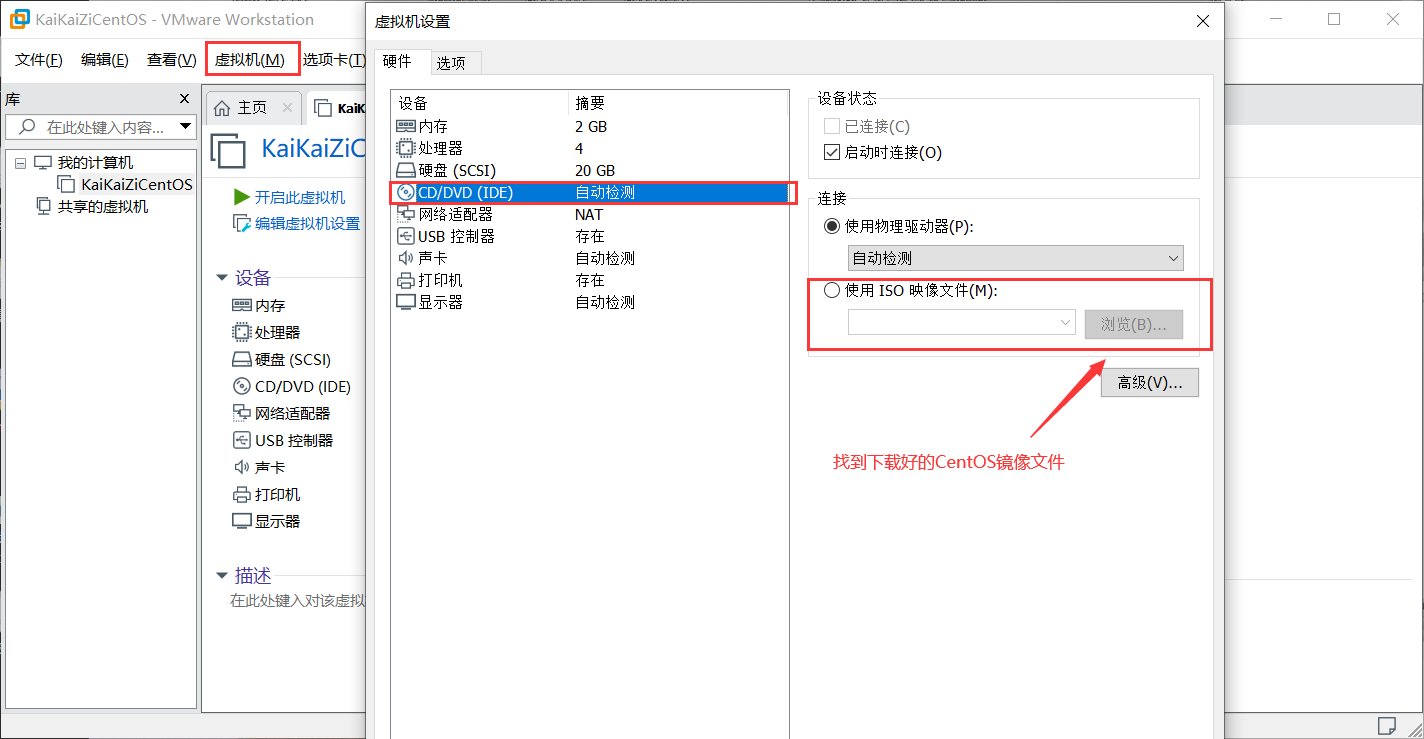The height and width of the screenshot is (739, 1424).
Task: Click the 摘要 column header in settings list
Action: (679, 103)
